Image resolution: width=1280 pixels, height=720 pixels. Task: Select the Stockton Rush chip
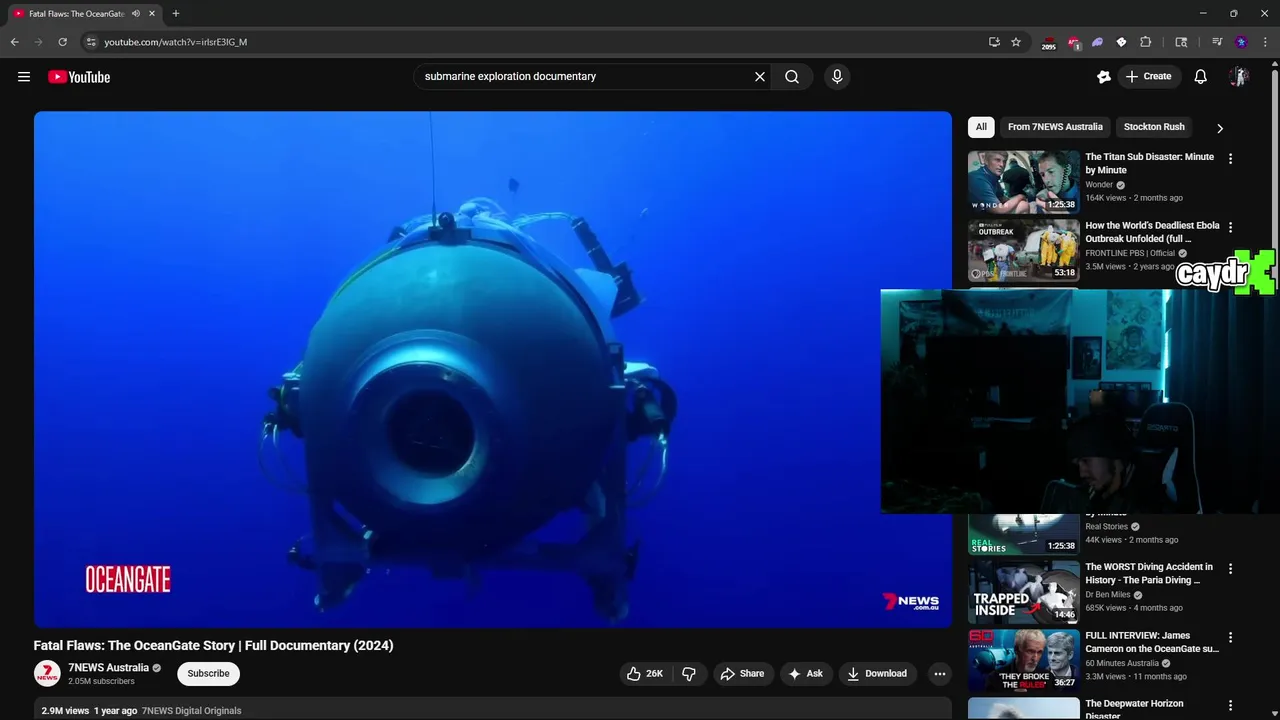(x=1154, y=127)
